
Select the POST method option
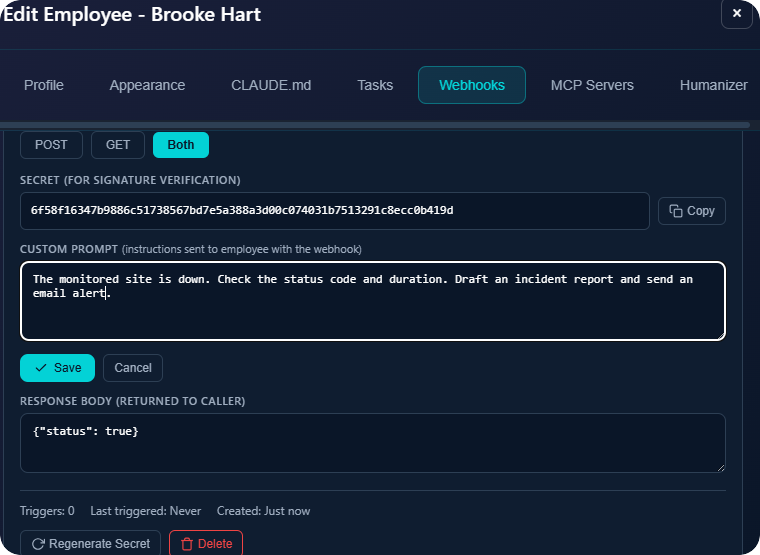51,145
